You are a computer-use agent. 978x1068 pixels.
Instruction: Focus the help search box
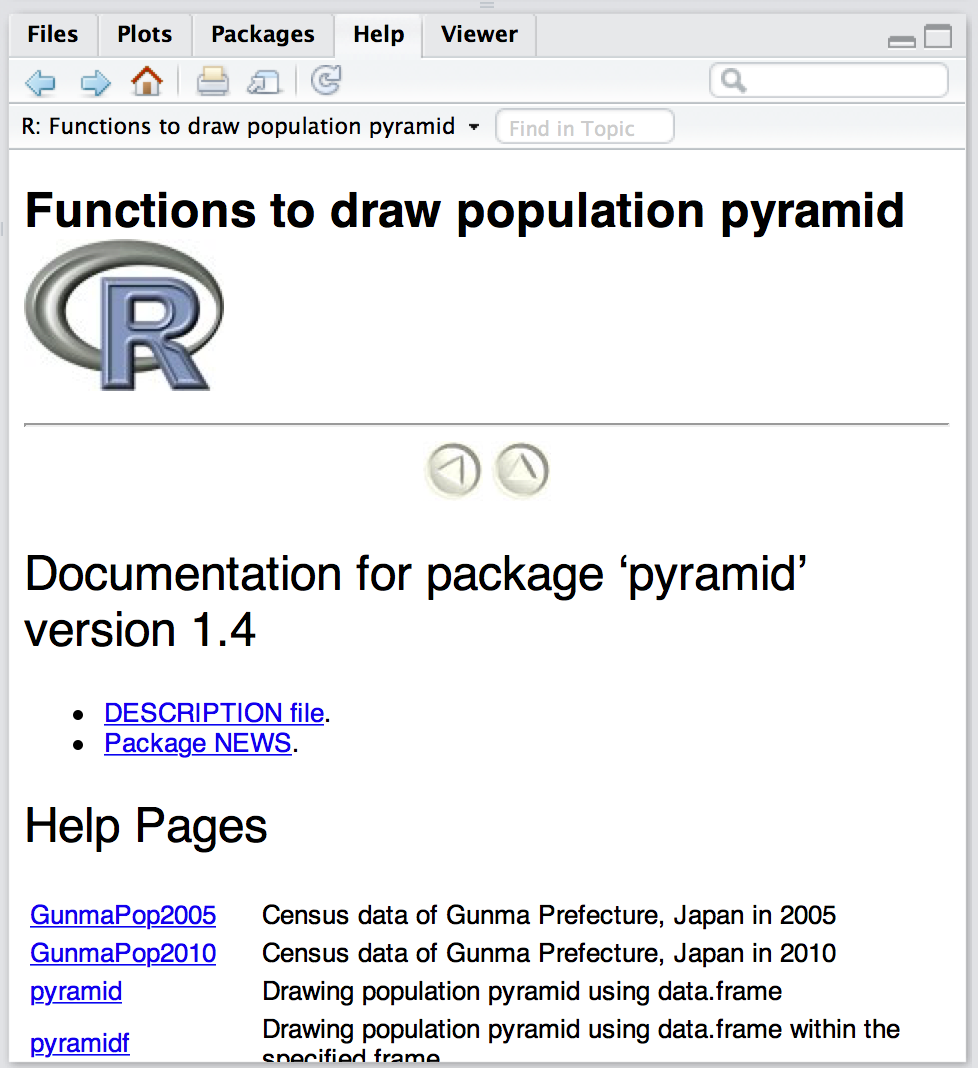tap(829, 80)
